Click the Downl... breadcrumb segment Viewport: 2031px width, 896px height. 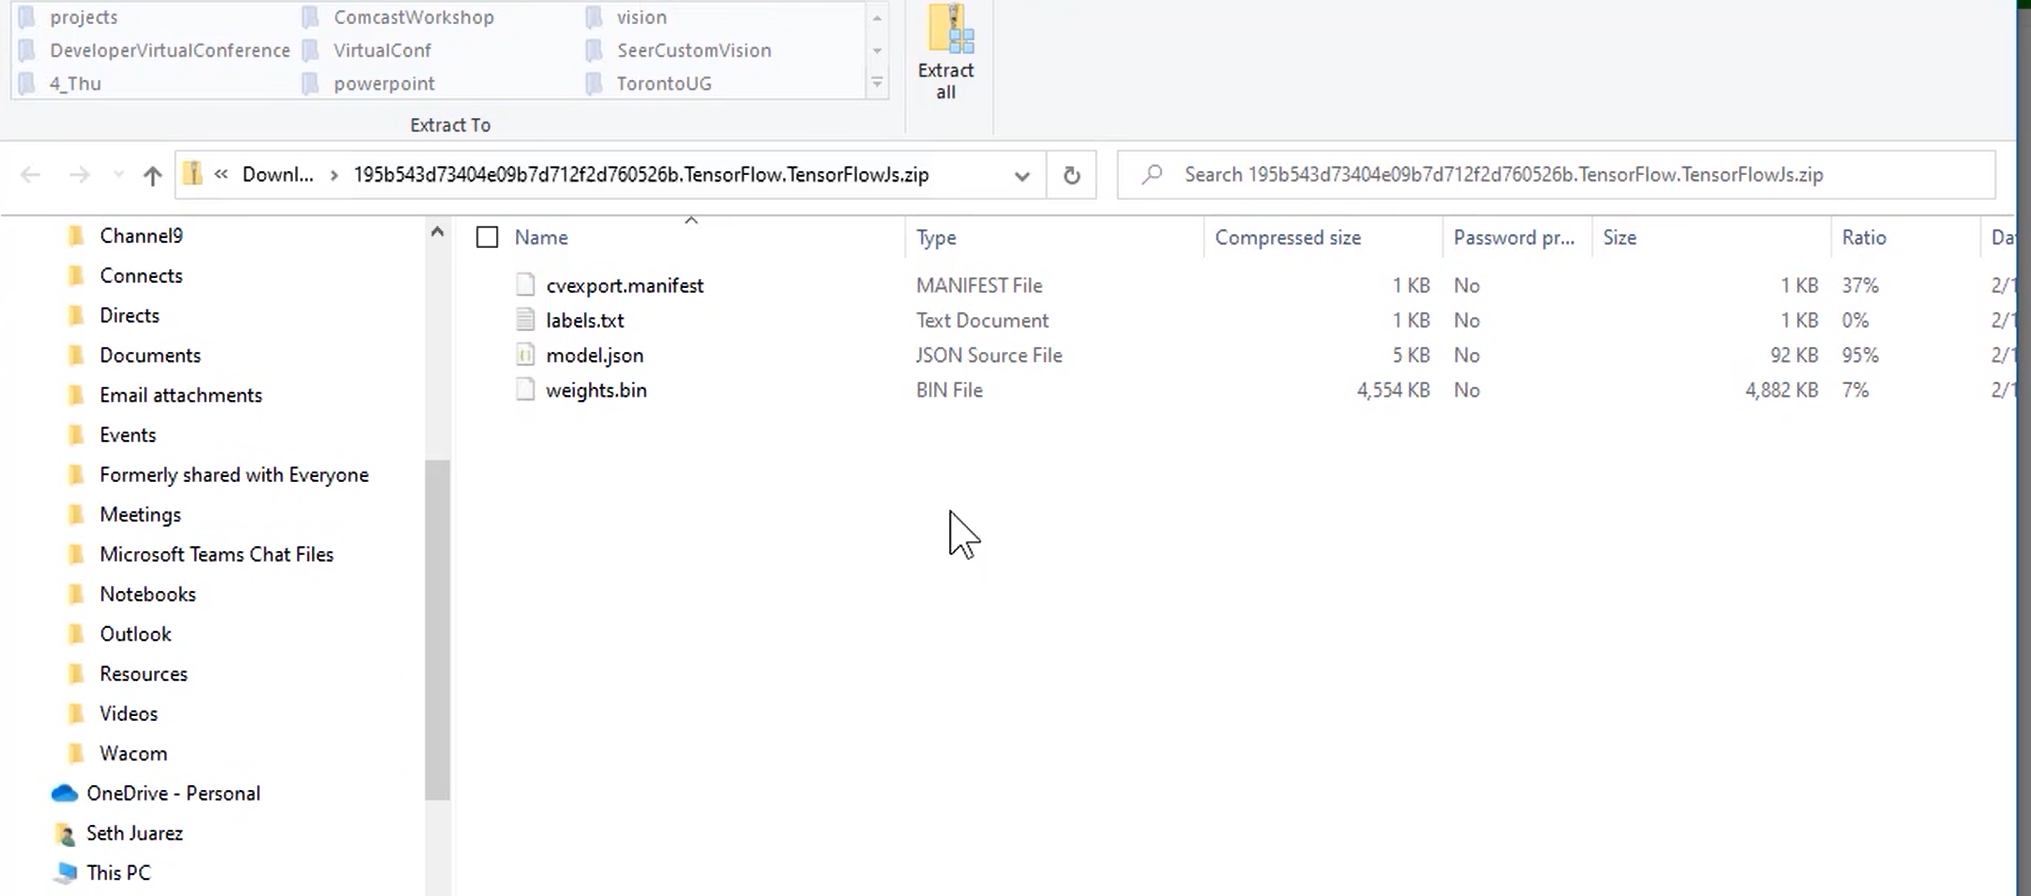277,175
